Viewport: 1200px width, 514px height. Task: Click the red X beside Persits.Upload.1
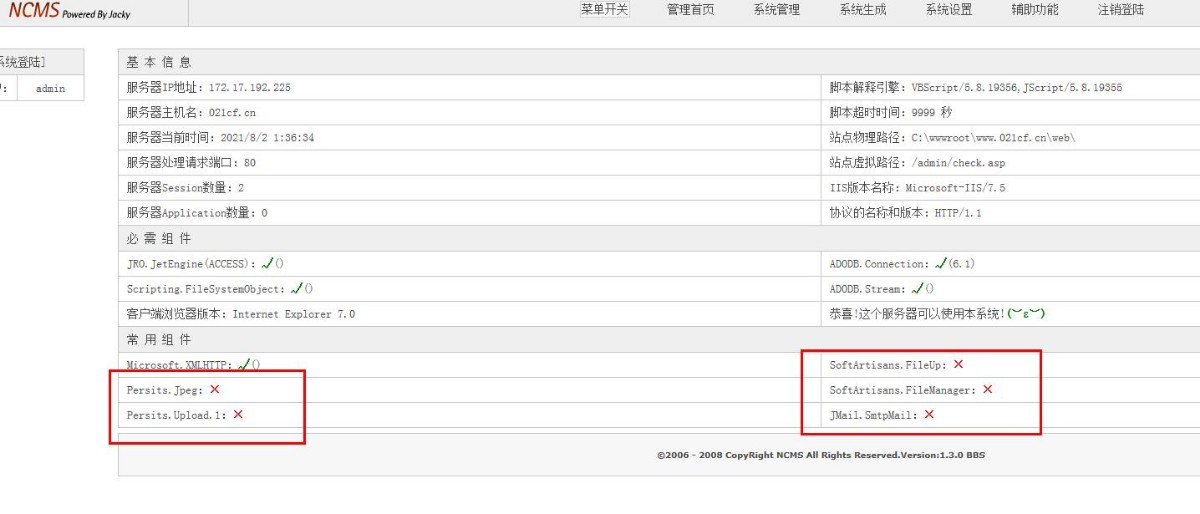[238, 414]
